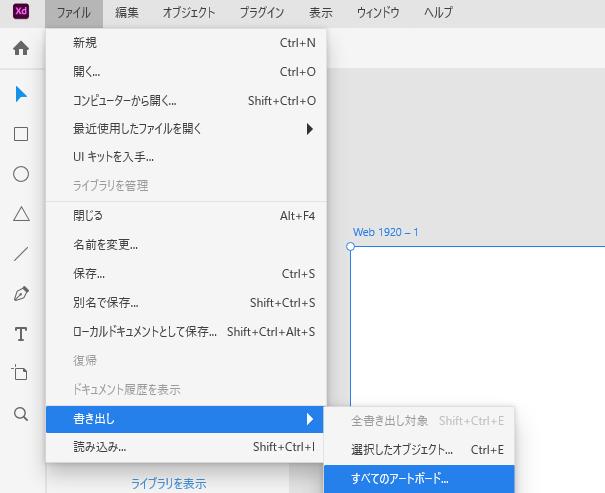The width and height of the screenshot is (605, 493).
Task: Click the Home icon
Action: [x=20, y=48]
